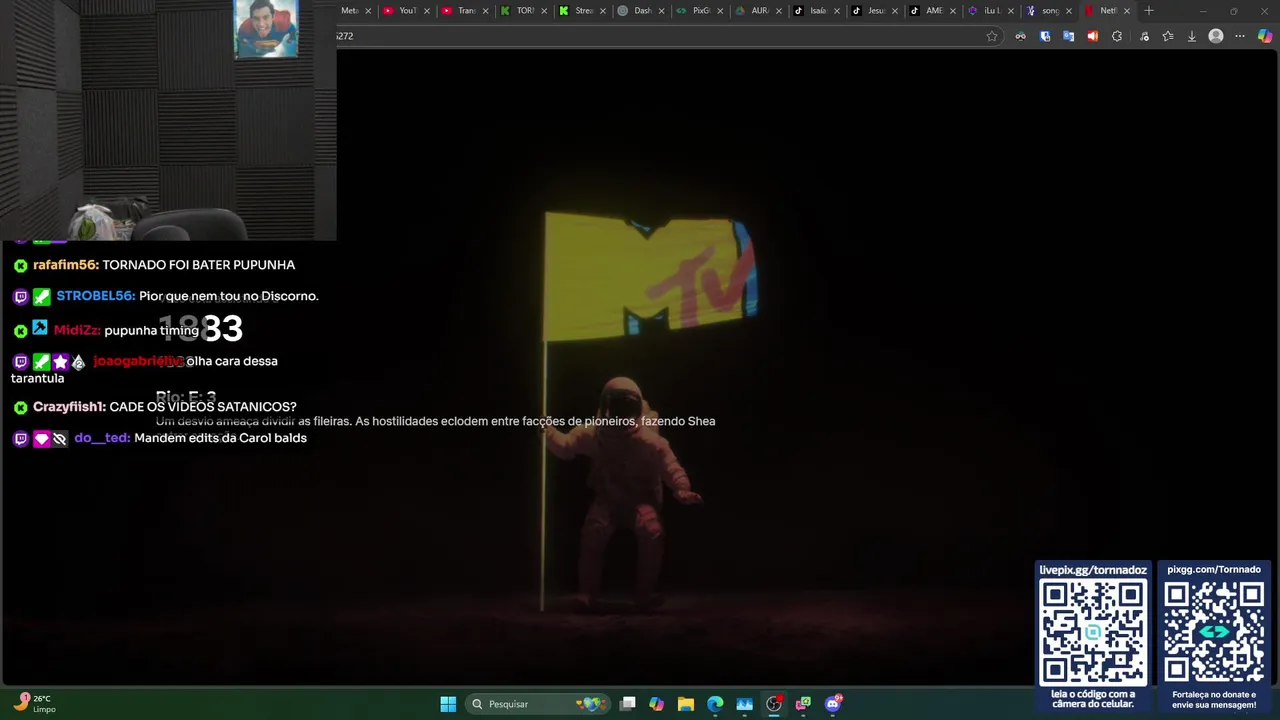Click the Crazyfiish1 chat username
Screen dimensions: 1280x720
tap(69, 407)
